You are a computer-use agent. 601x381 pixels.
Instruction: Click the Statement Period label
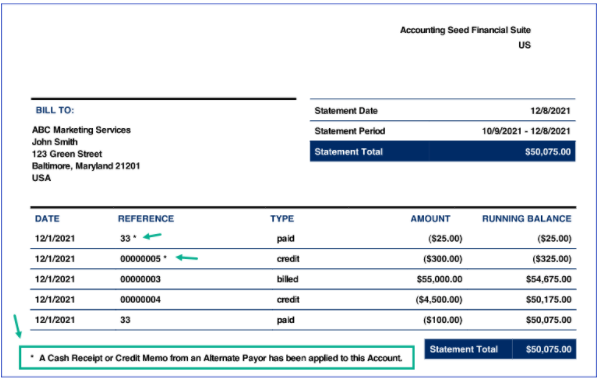[350, 131]
